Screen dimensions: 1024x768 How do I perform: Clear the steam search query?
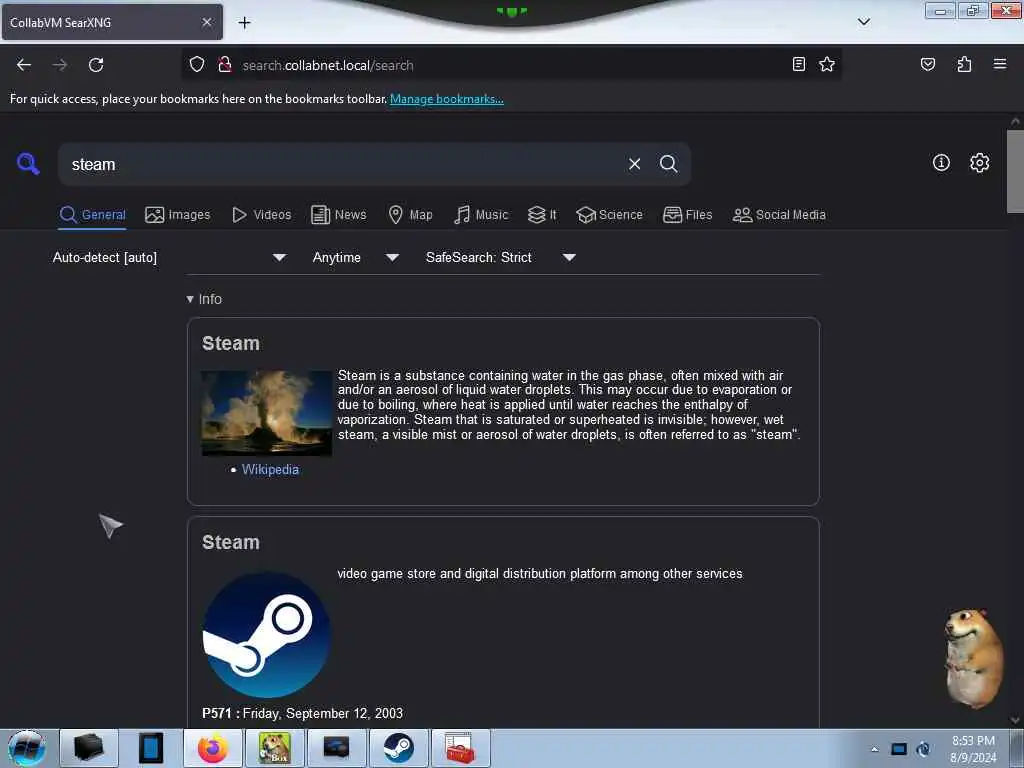(x=634, y=164)
